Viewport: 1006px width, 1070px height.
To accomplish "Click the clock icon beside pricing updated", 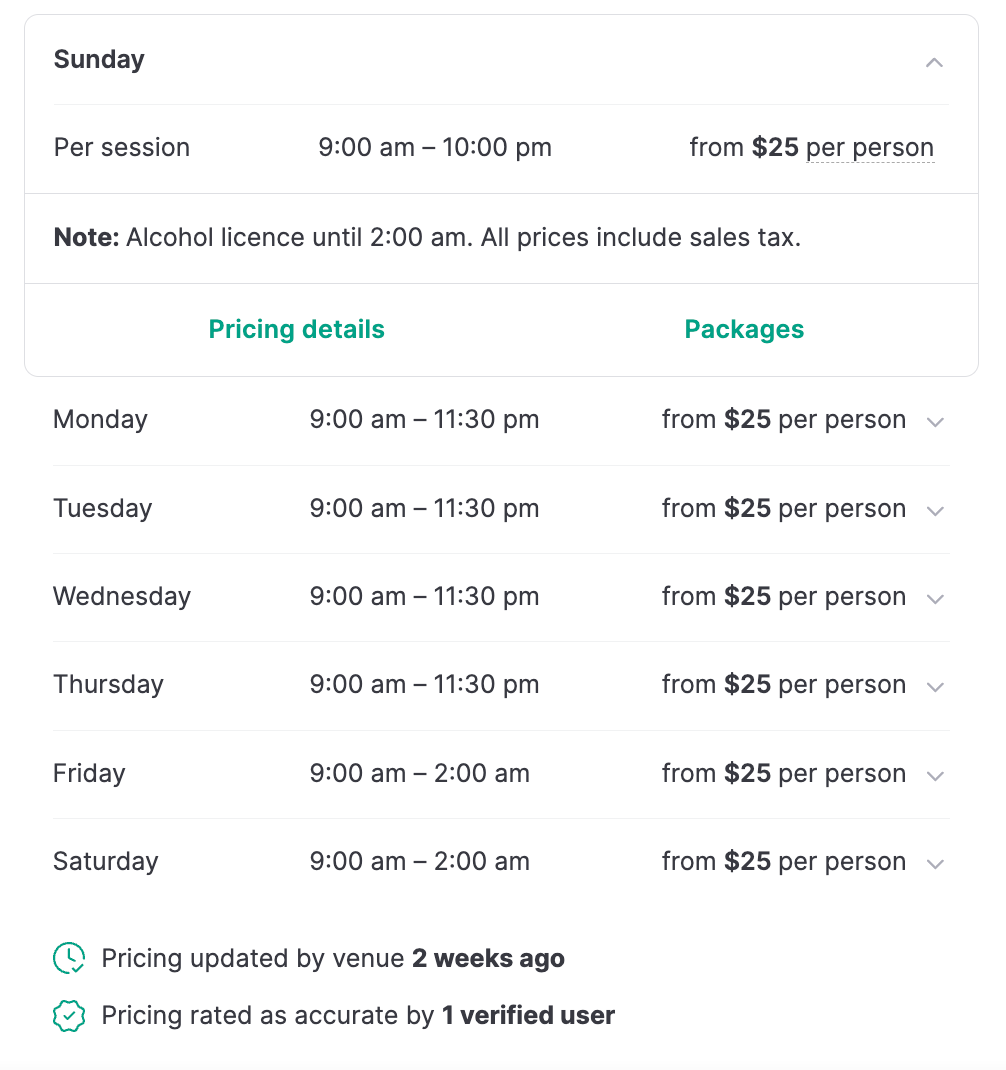I will [69, 958].
